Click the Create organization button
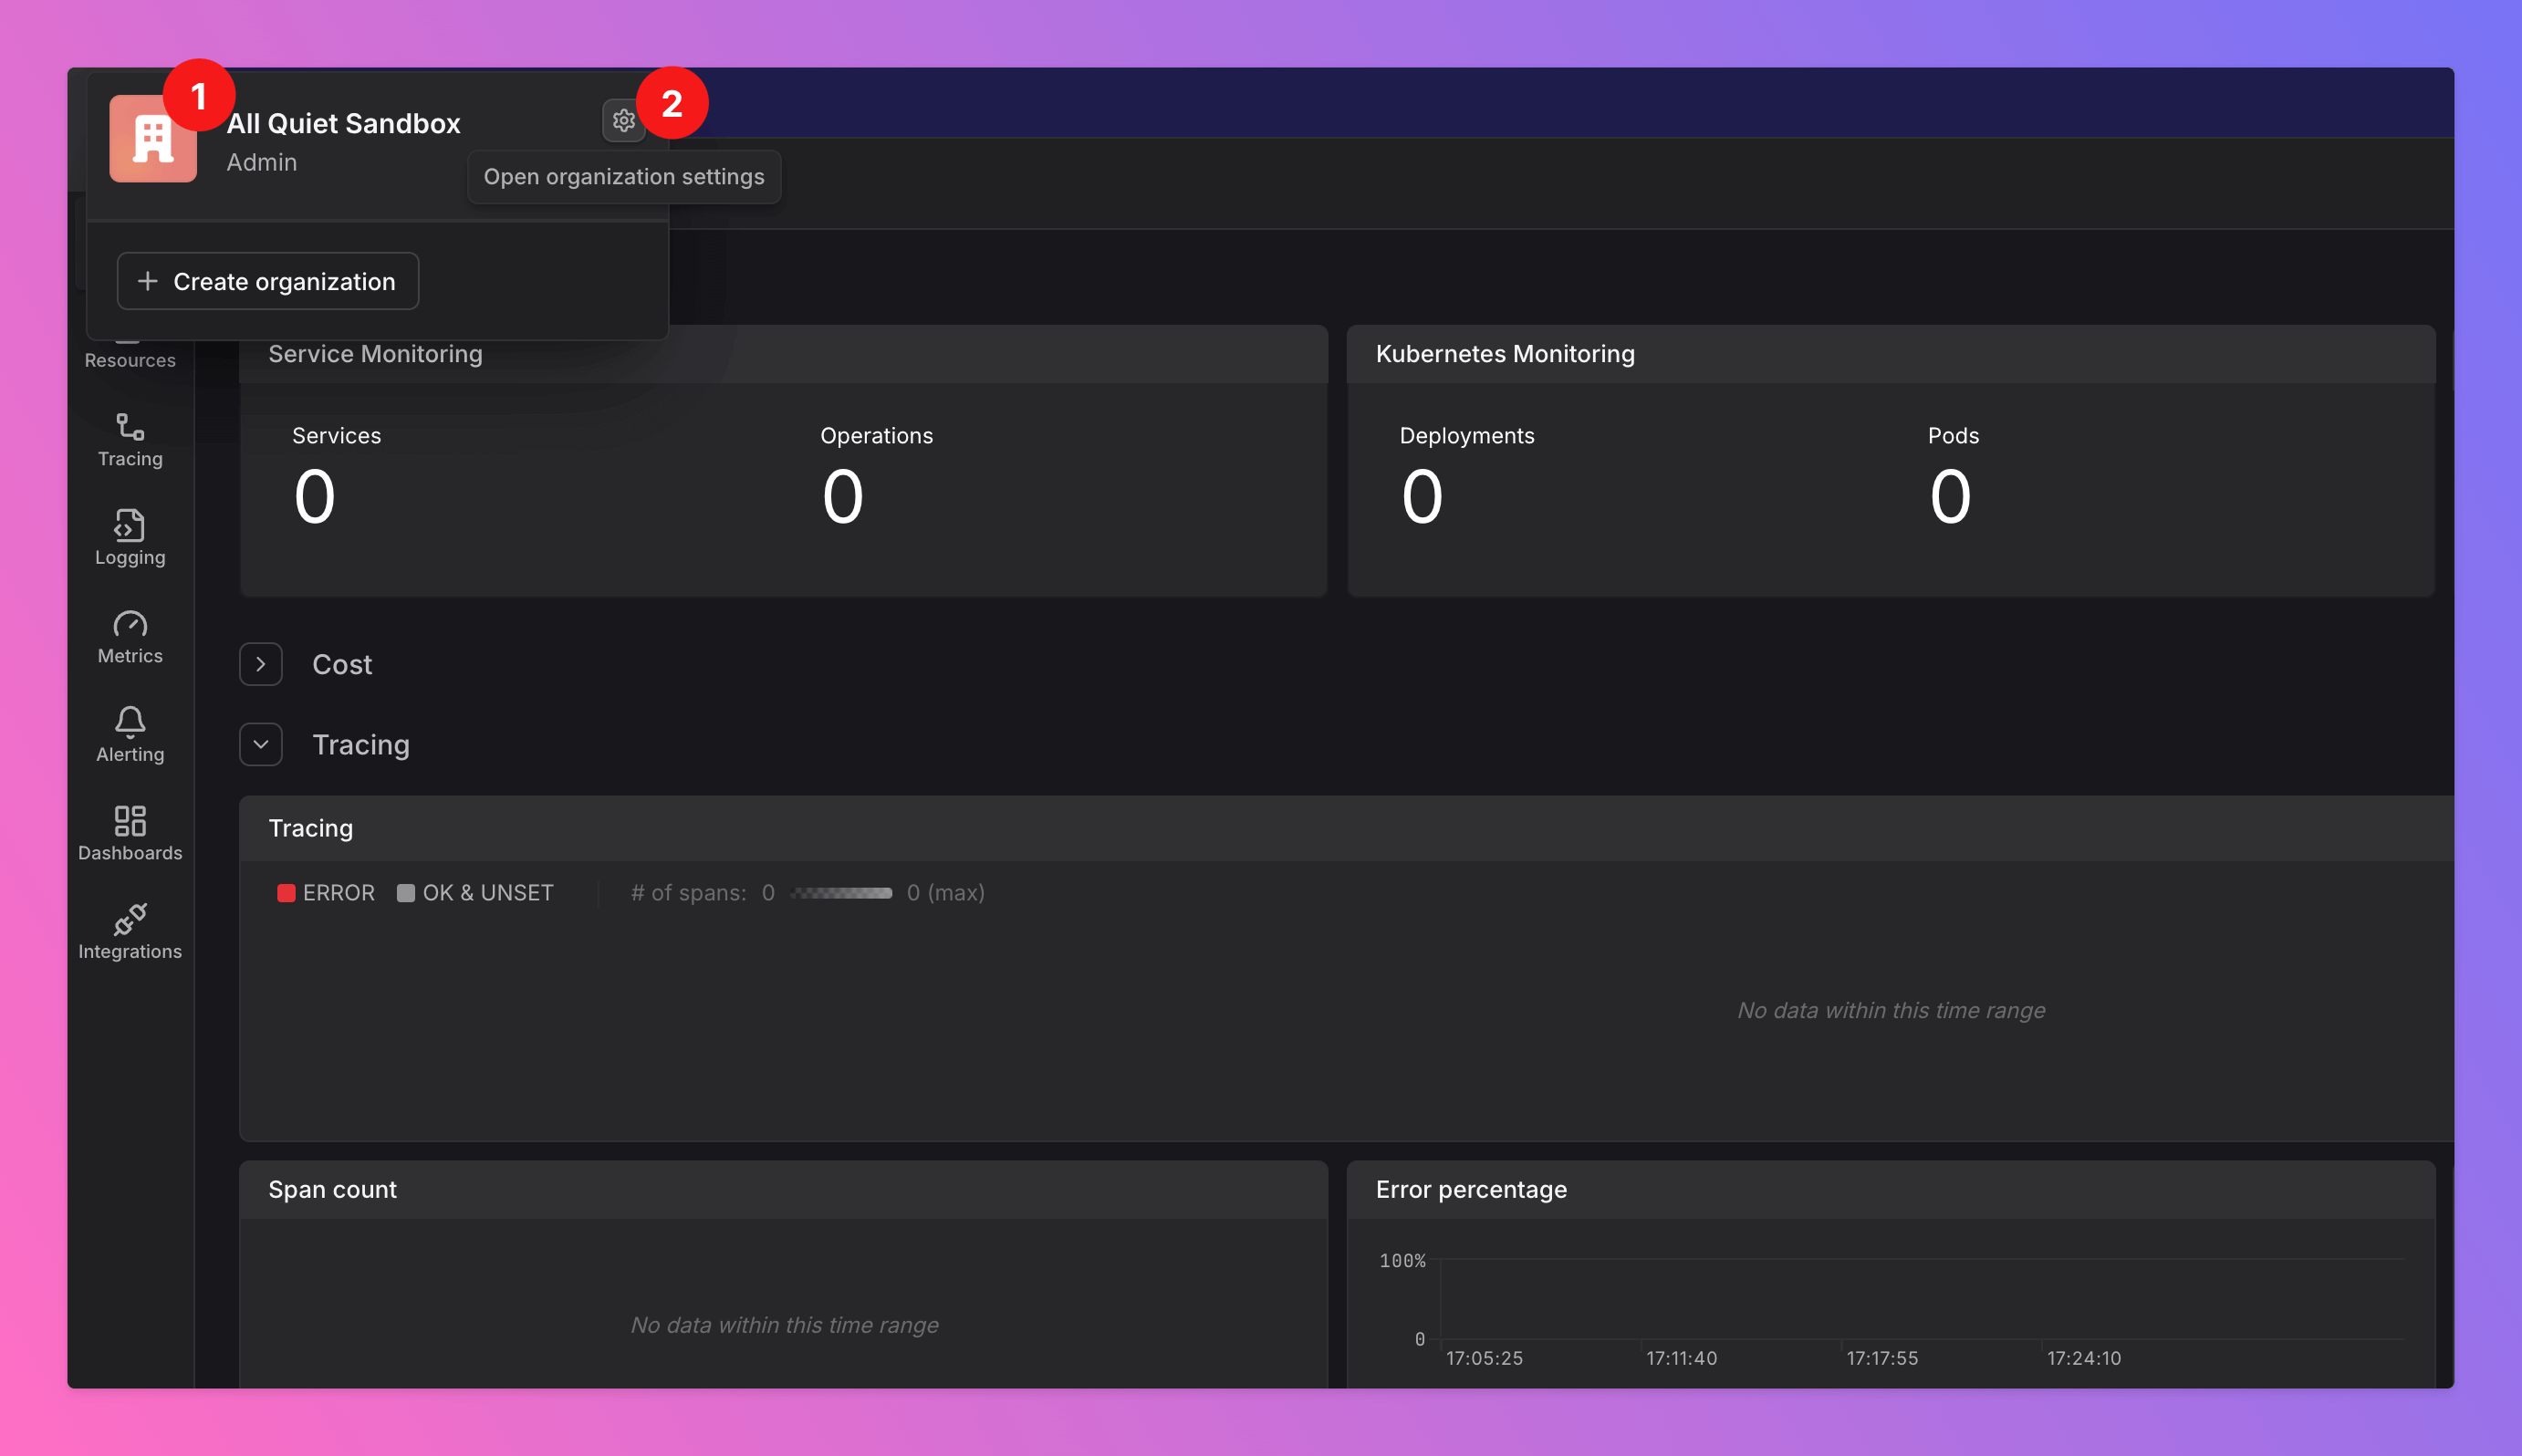 (x=267, y=282)
